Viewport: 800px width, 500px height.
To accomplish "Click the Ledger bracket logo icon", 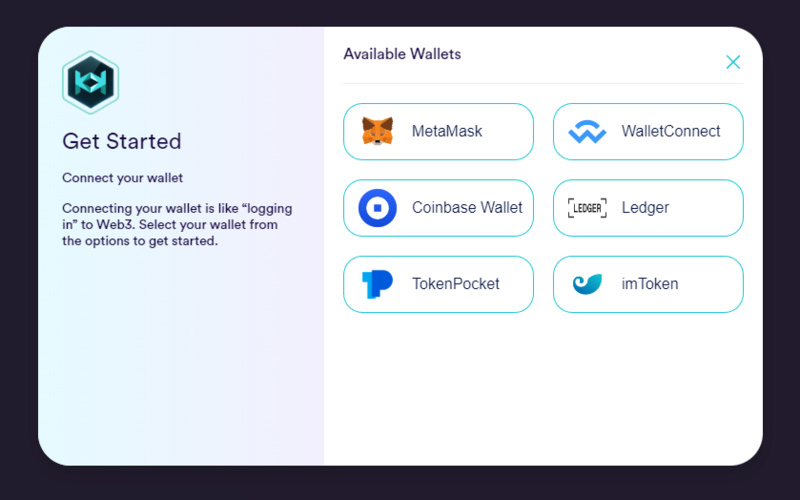I will point(587,208).
